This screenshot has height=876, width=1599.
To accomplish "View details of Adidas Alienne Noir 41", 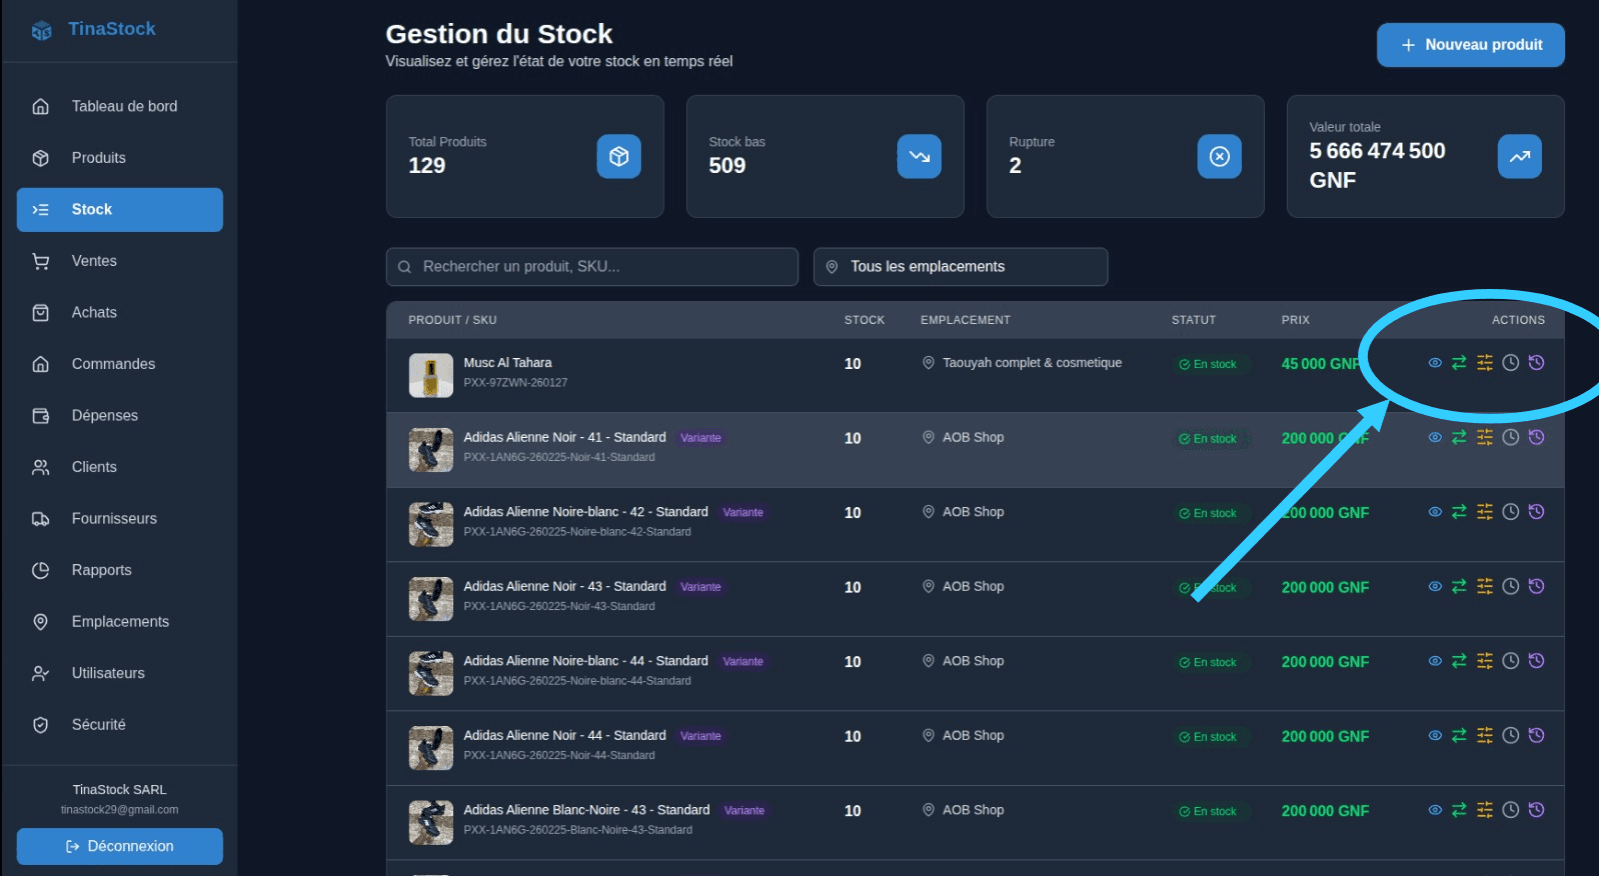I will [x=1435, y=437].
